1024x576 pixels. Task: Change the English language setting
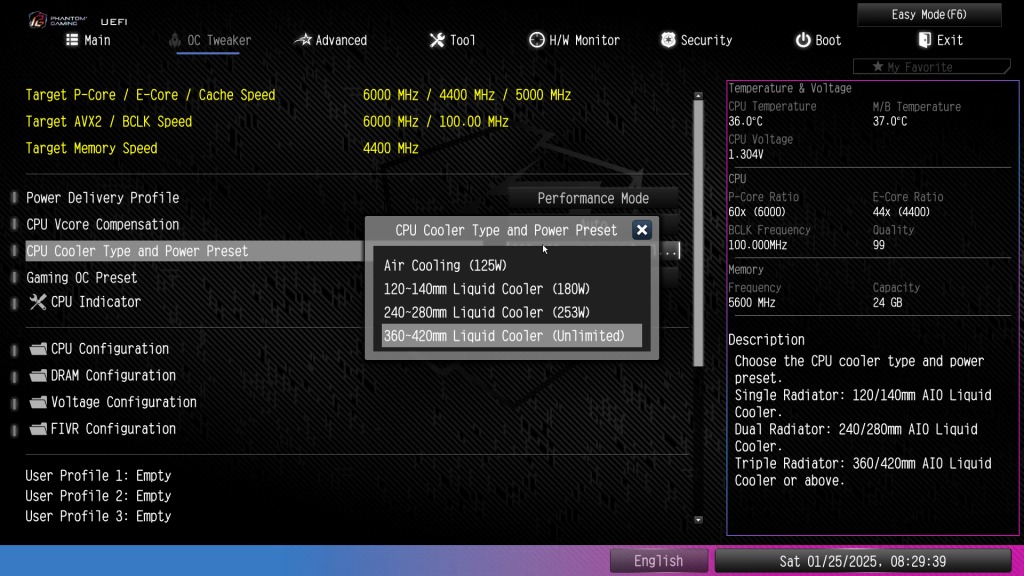point(658,561)
